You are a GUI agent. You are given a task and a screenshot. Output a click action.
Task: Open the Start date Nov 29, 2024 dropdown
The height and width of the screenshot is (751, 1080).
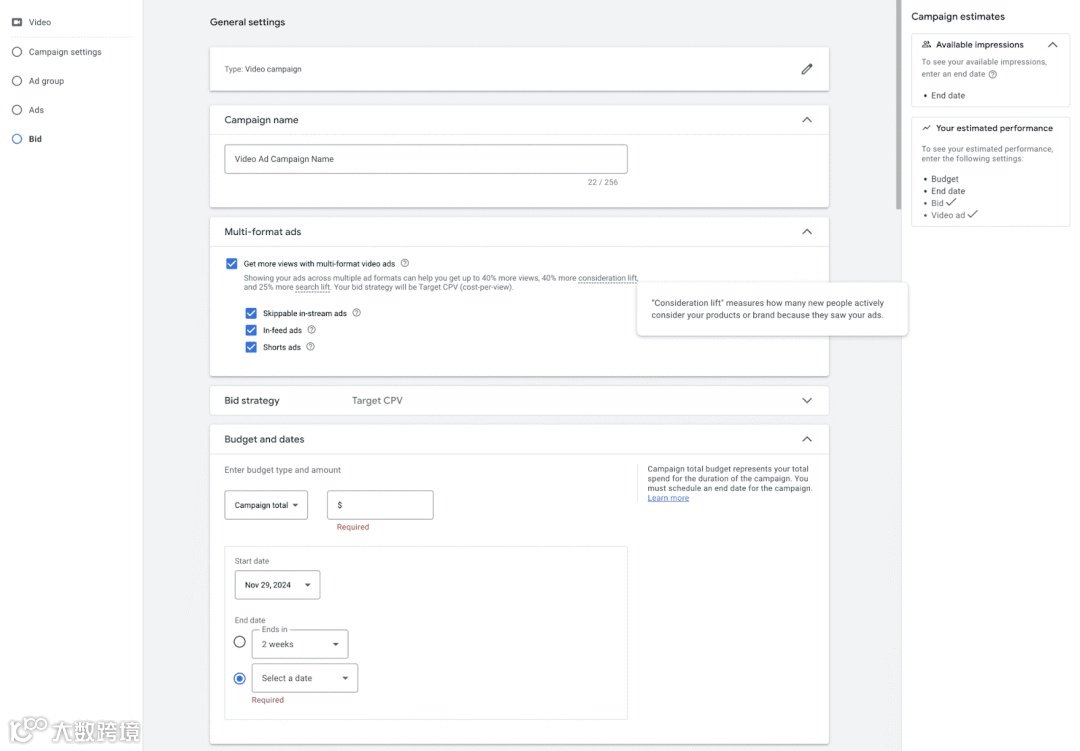pos(277,585)
